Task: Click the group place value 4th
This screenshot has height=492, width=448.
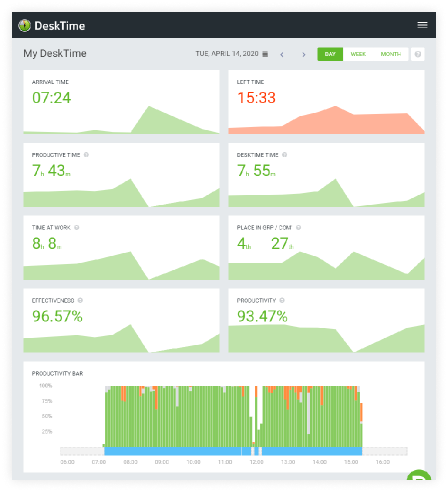Action: 244,243
